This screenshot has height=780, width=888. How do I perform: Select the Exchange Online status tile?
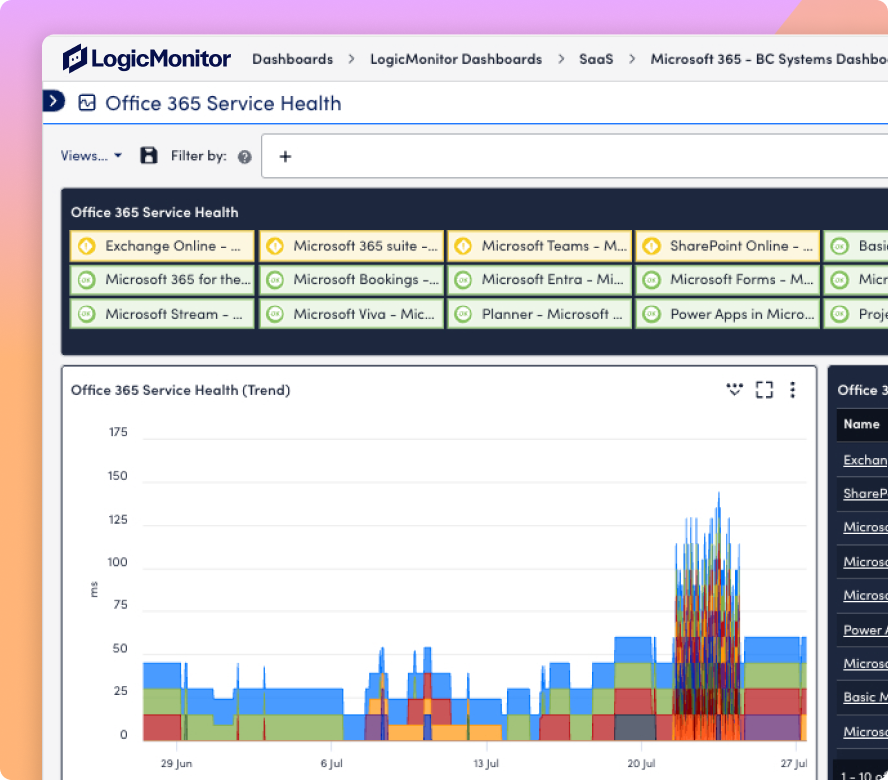click(x=162, y=246)
